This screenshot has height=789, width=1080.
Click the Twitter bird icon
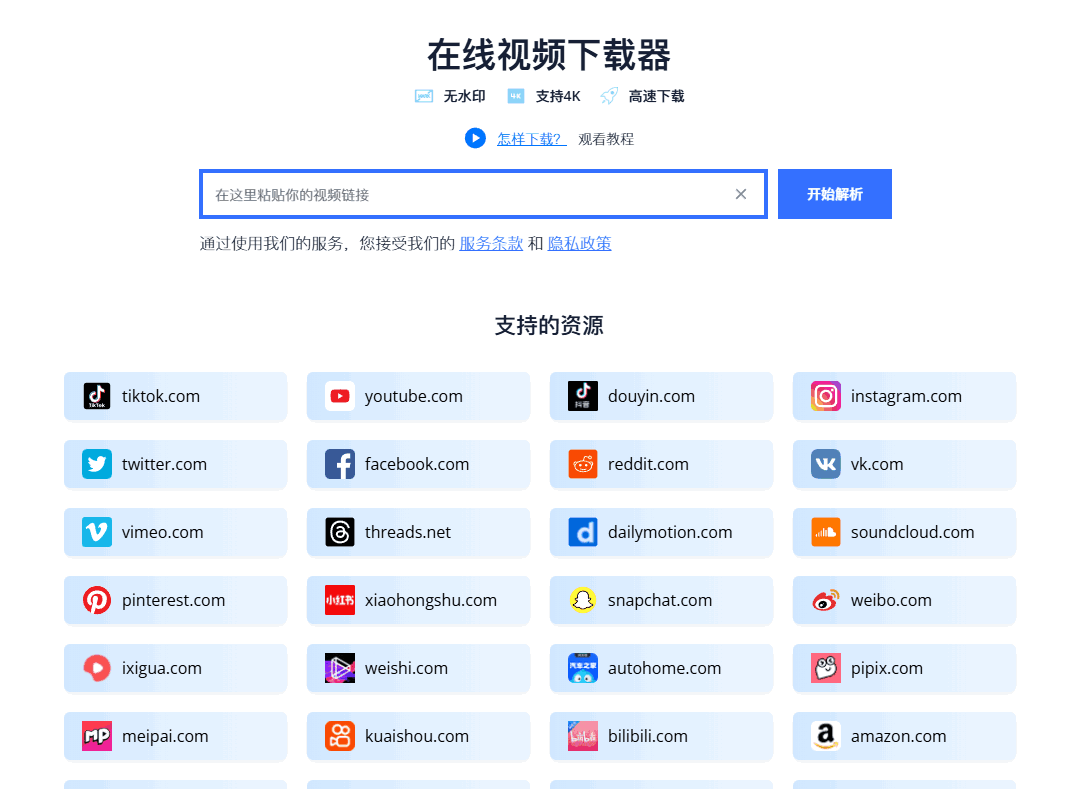pos(97,465)
